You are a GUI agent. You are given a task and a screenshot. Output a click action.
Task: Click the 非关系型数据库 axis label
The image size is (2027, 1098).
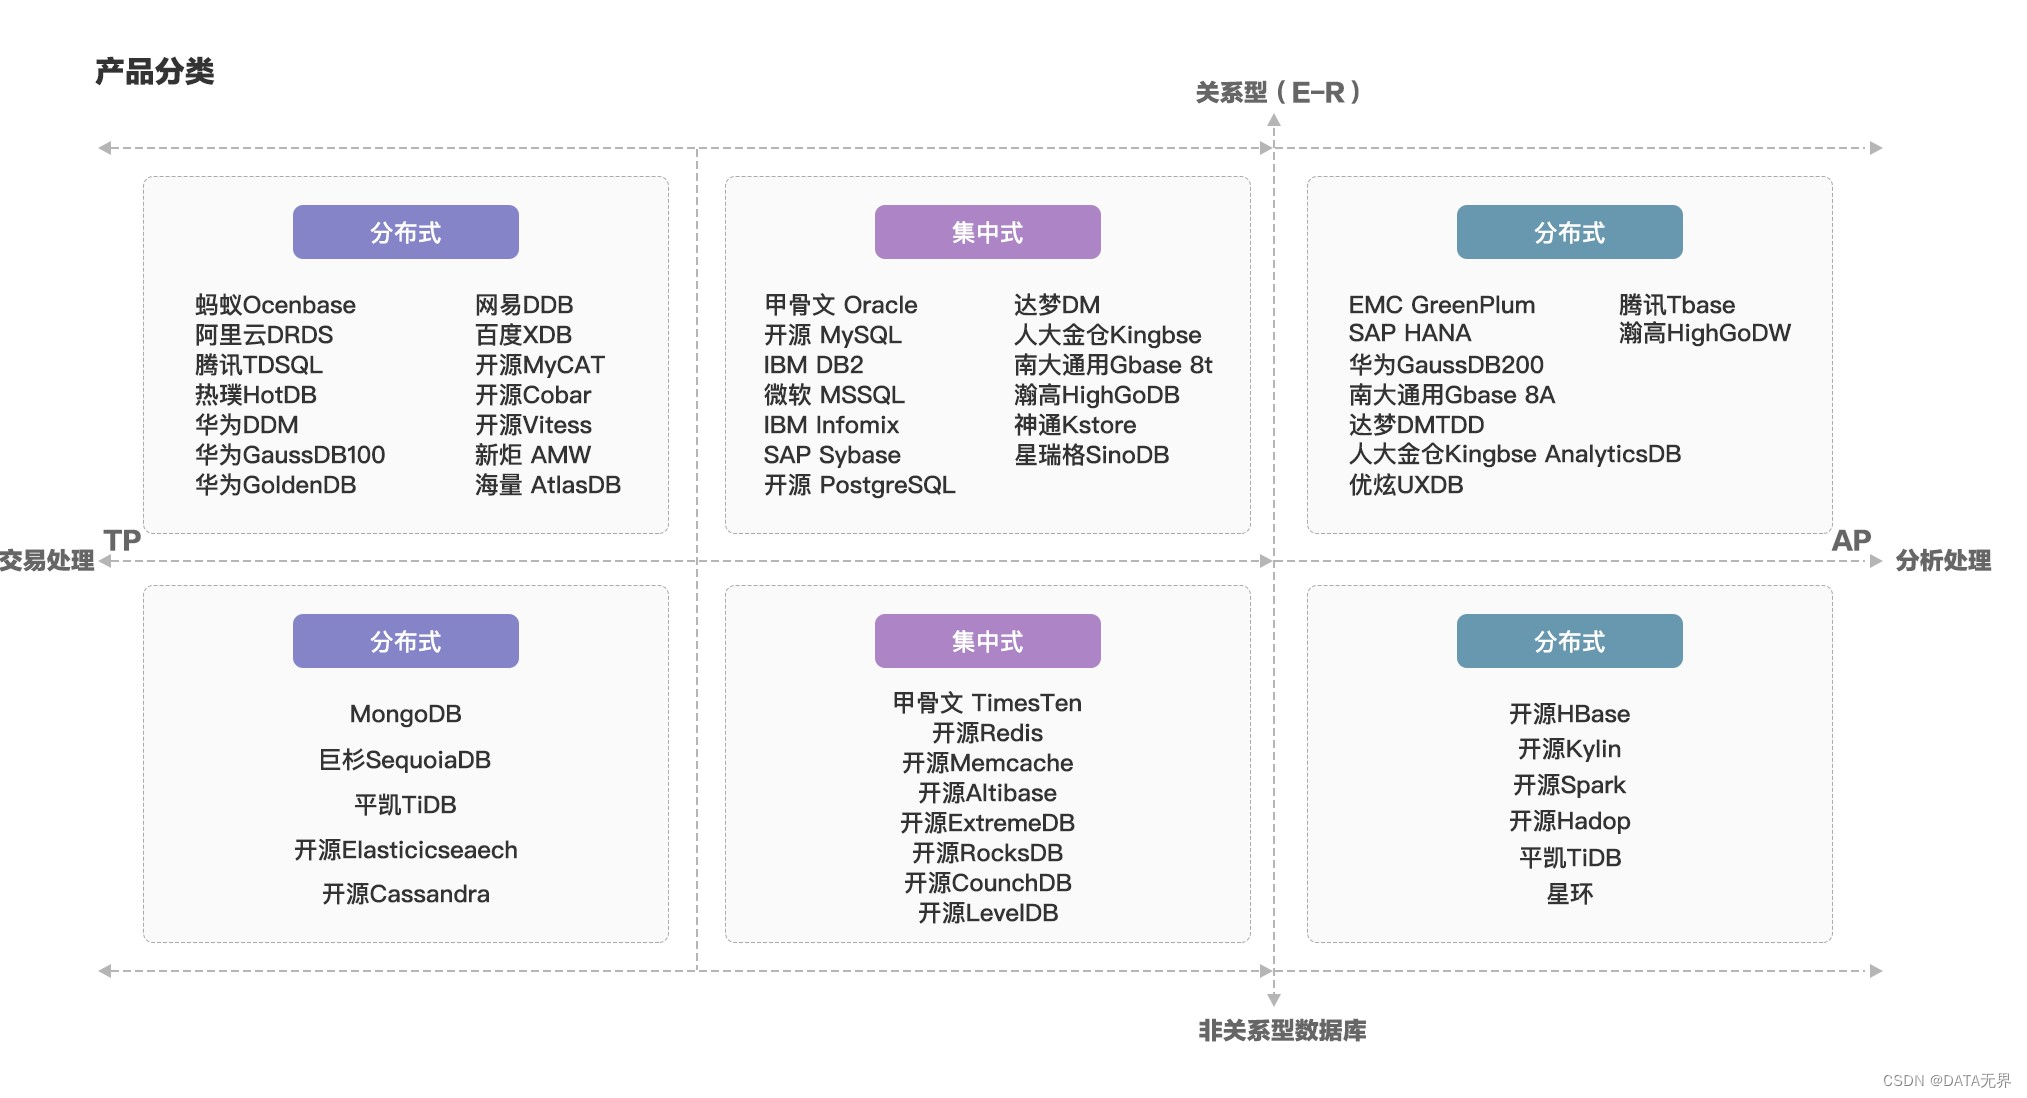1282,1030
